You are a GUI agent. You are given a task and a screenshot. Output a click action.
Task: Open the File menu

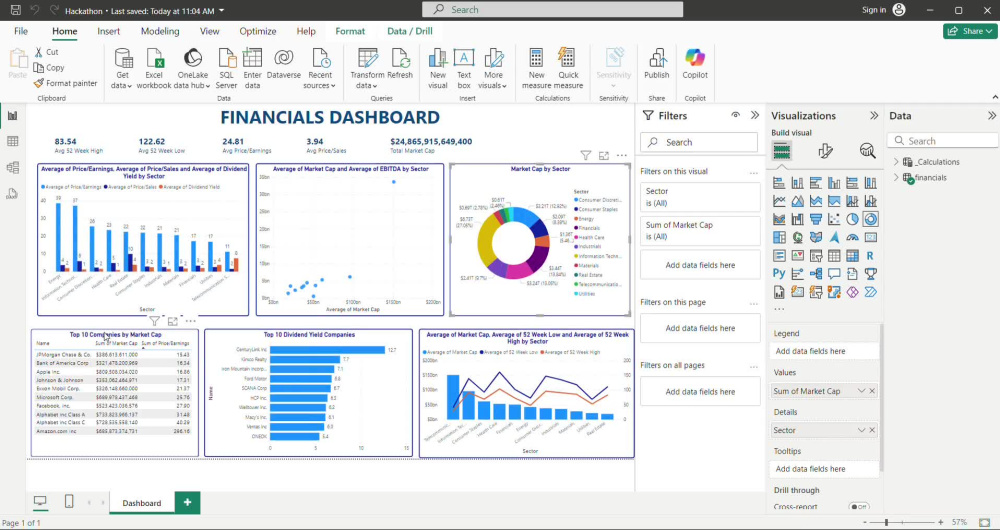(21, 31)
